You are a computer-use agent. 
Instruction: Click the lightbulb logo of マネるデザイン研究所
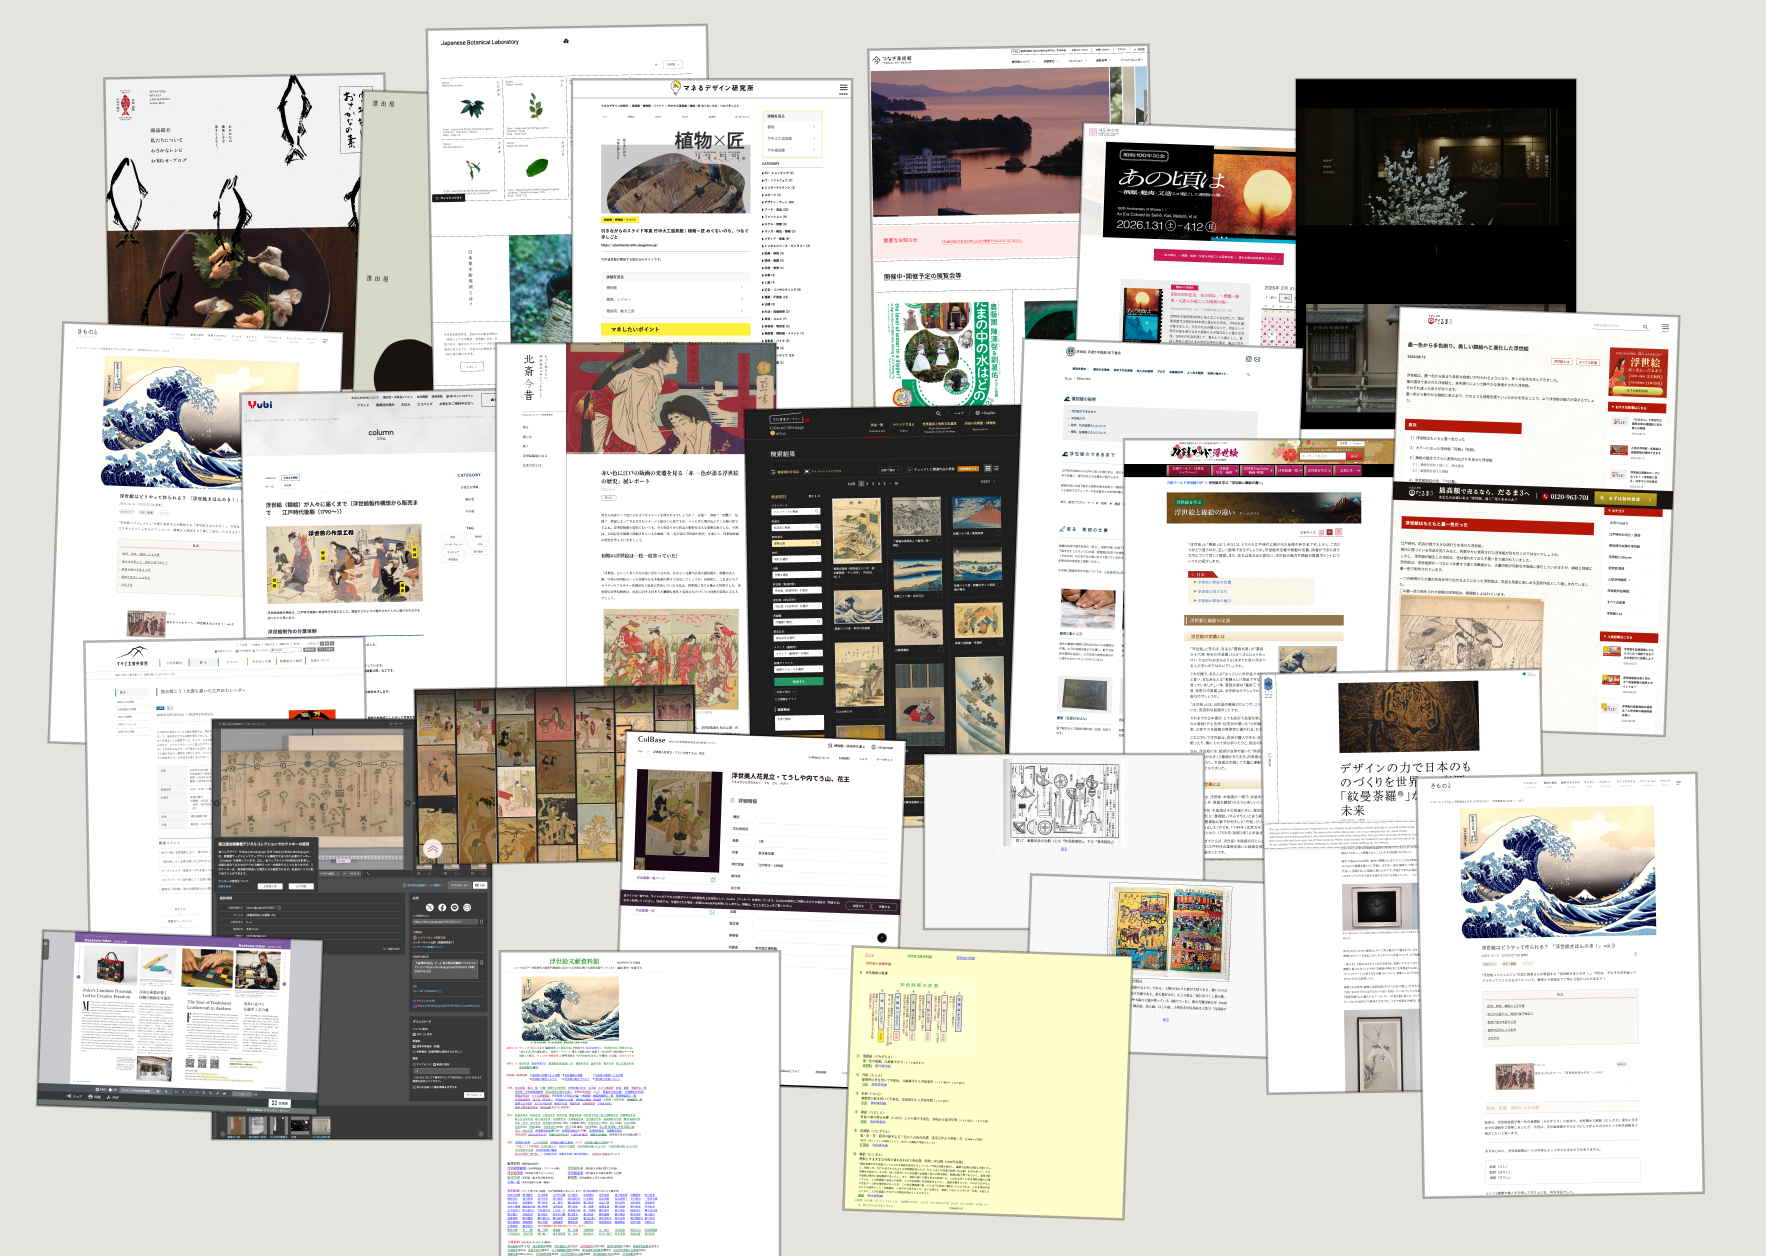coord(675,87)
